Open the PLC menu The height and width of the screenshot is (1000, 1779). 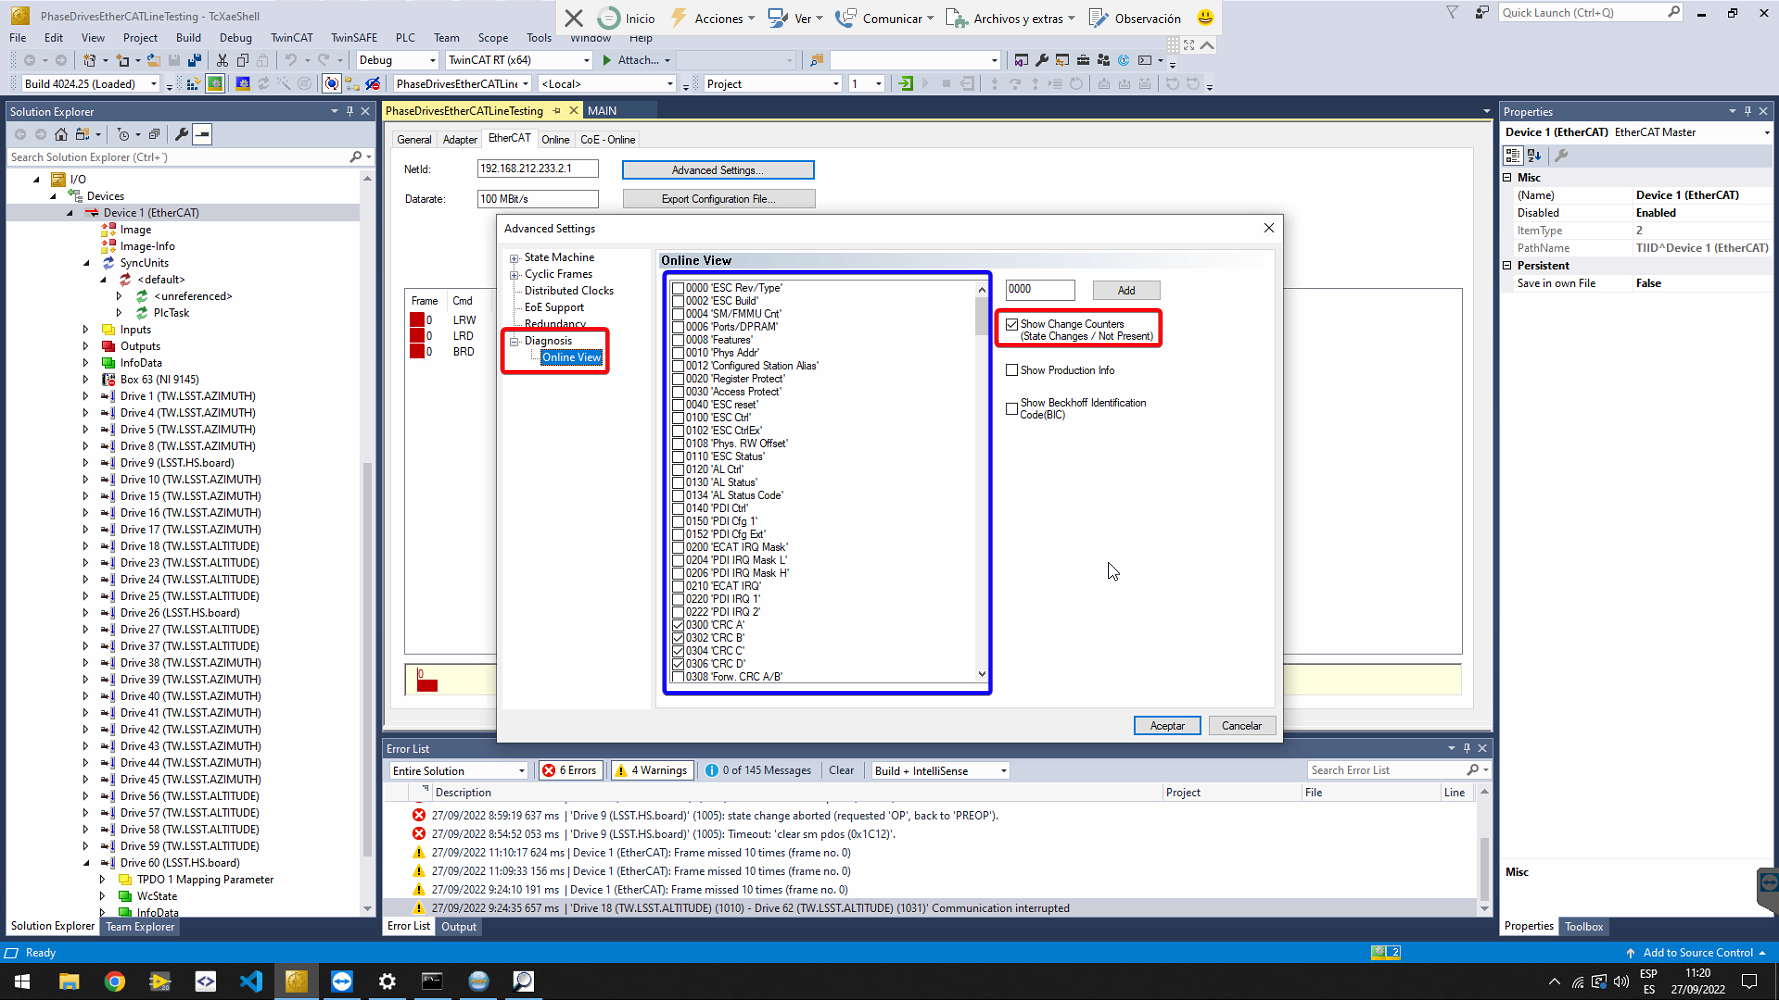(405, 38)
